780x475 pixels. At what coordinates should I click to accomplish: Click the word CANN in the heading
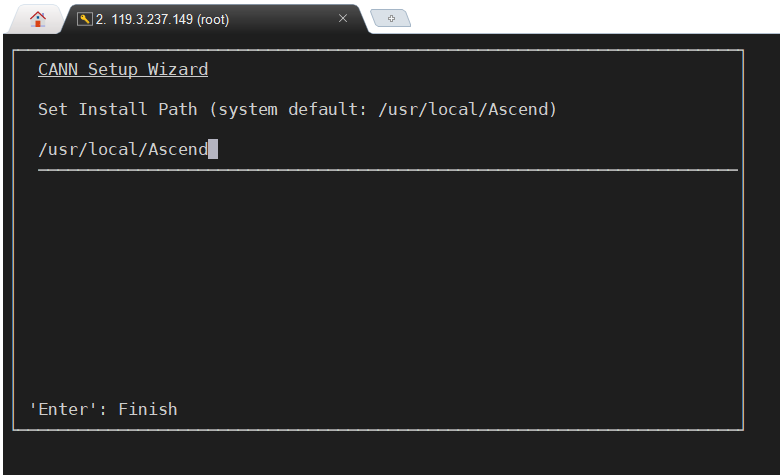click(x=58, y=70)
